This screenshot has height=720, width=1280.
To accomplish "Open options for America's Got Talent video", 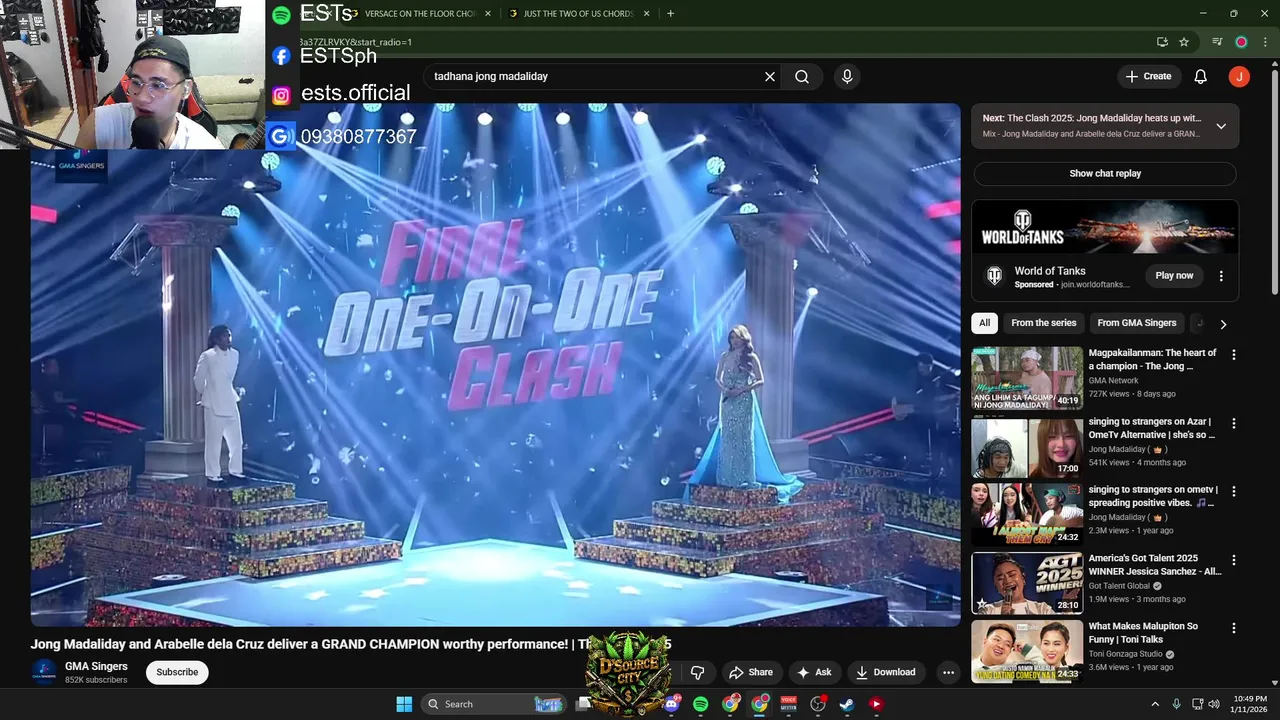I will (1233, 561).
